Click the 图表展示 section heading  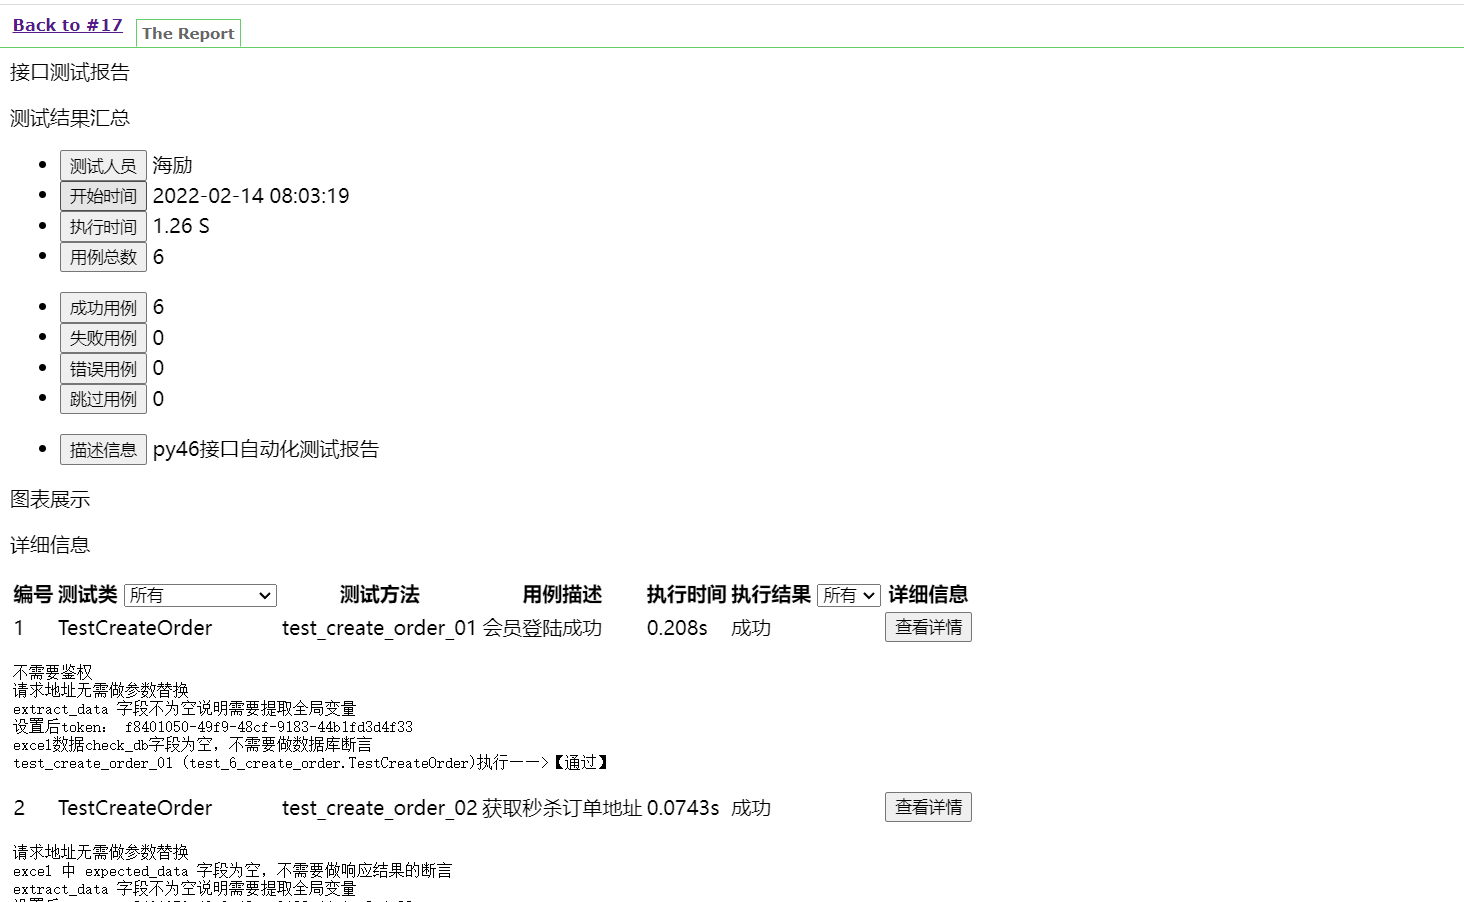[50, 499]
